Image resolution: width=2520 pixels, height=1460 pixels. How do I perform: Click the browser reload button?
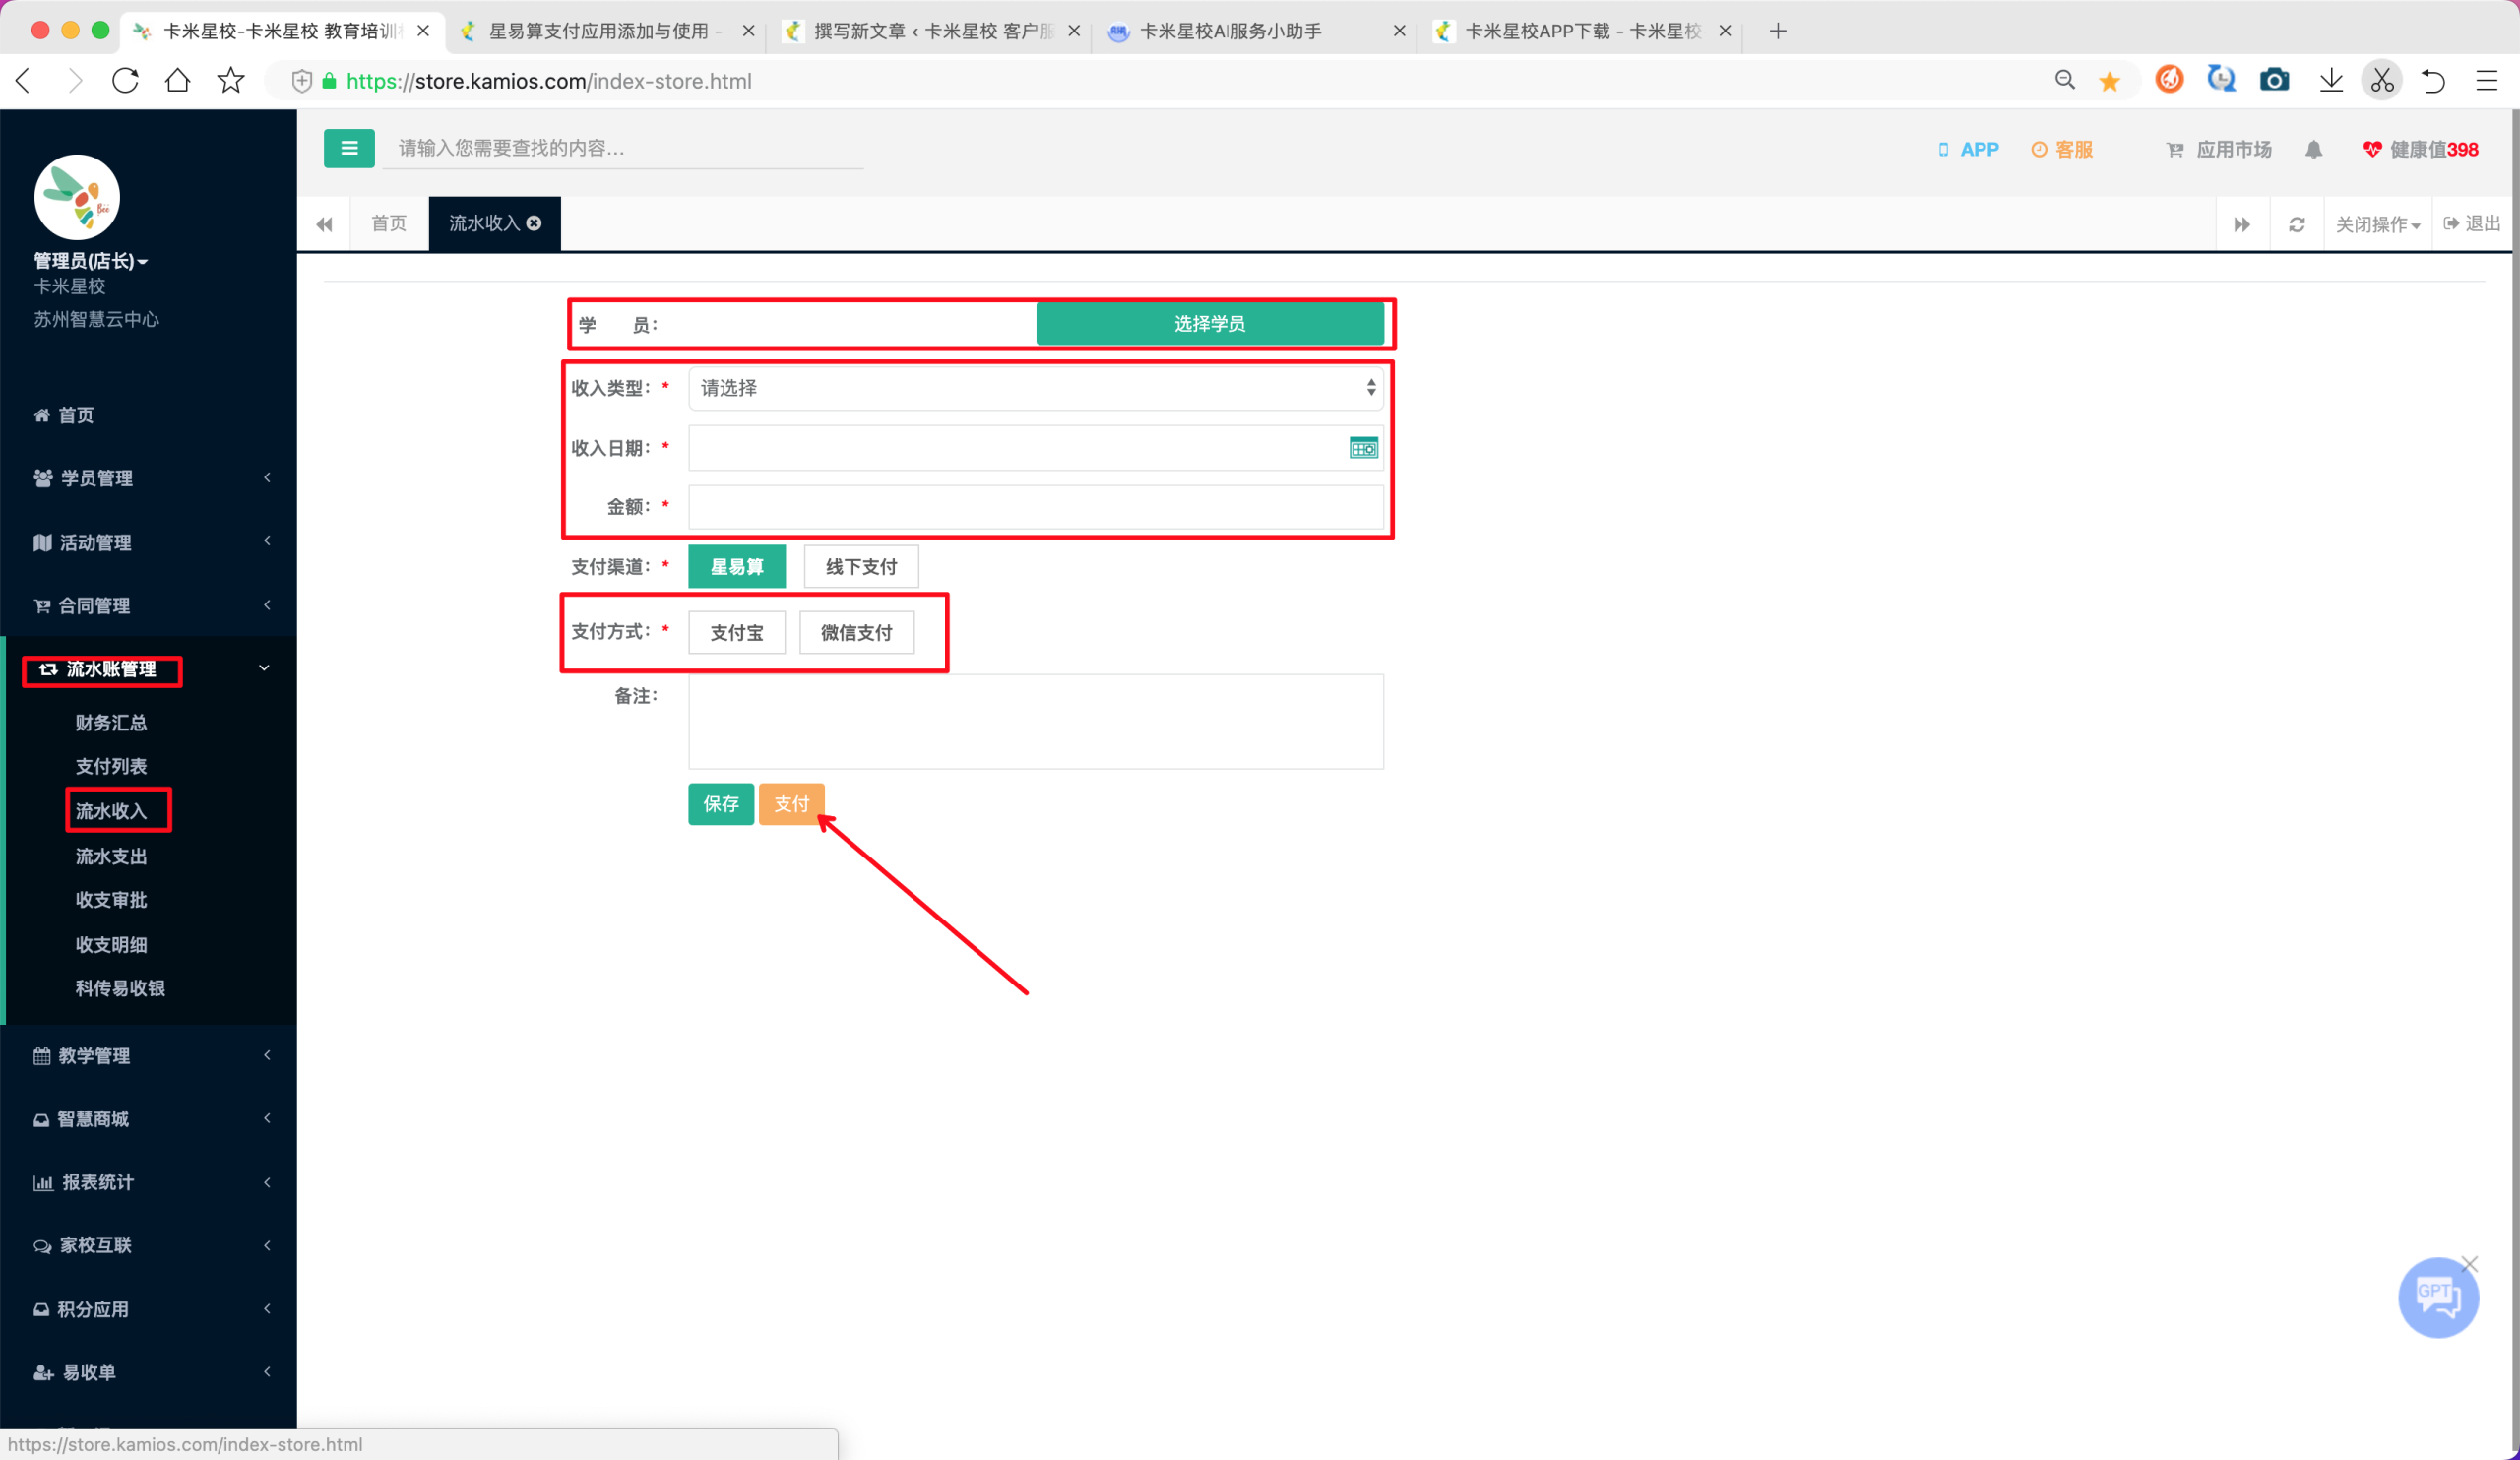pyautogui.click(x=125, y=80)
